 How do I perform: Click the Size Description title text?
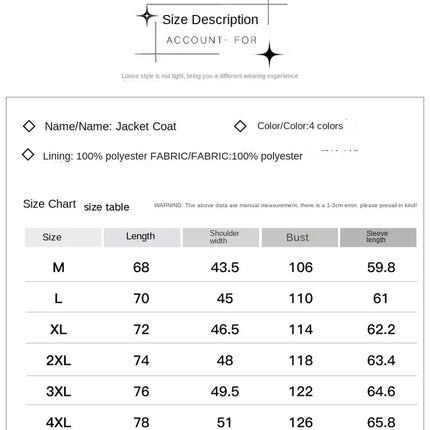pyautogui.click(x=210, y=20)
